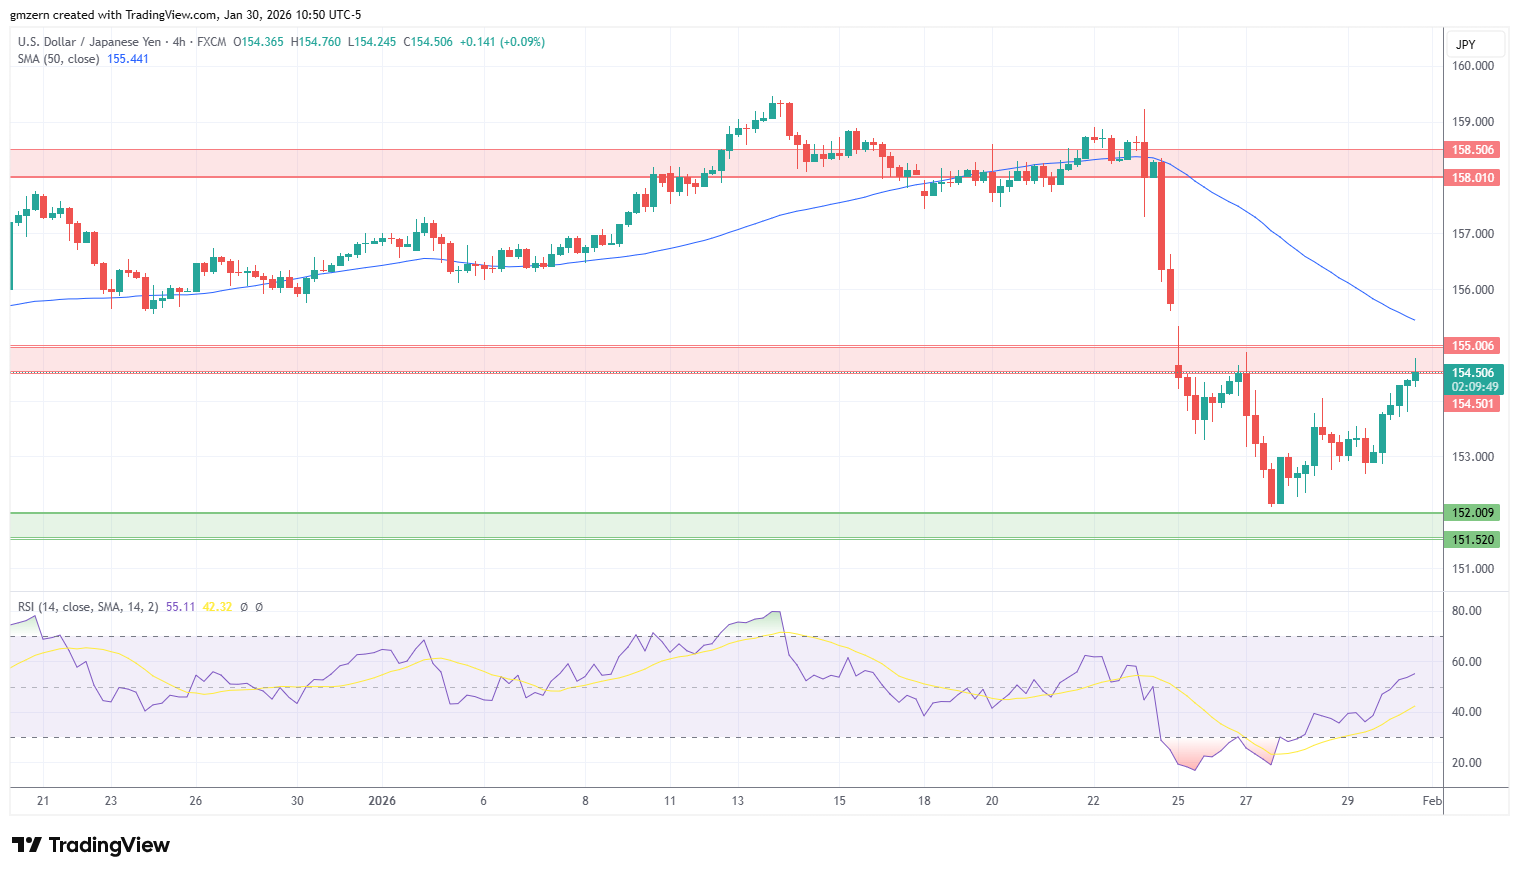Click the candle countdown 02:09:49
The height and width of the screenshot is (875, 1519).
[1475, 387]
